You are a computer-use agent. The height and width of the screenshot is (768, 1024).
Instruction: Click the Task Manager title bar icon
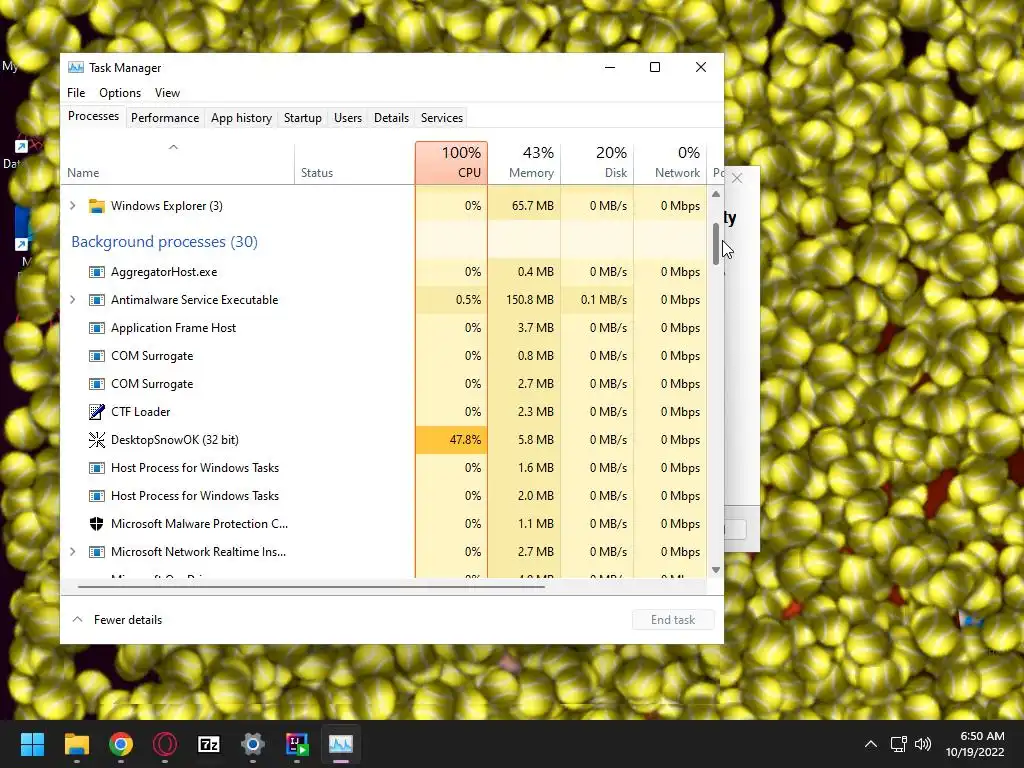click(76, 67)
